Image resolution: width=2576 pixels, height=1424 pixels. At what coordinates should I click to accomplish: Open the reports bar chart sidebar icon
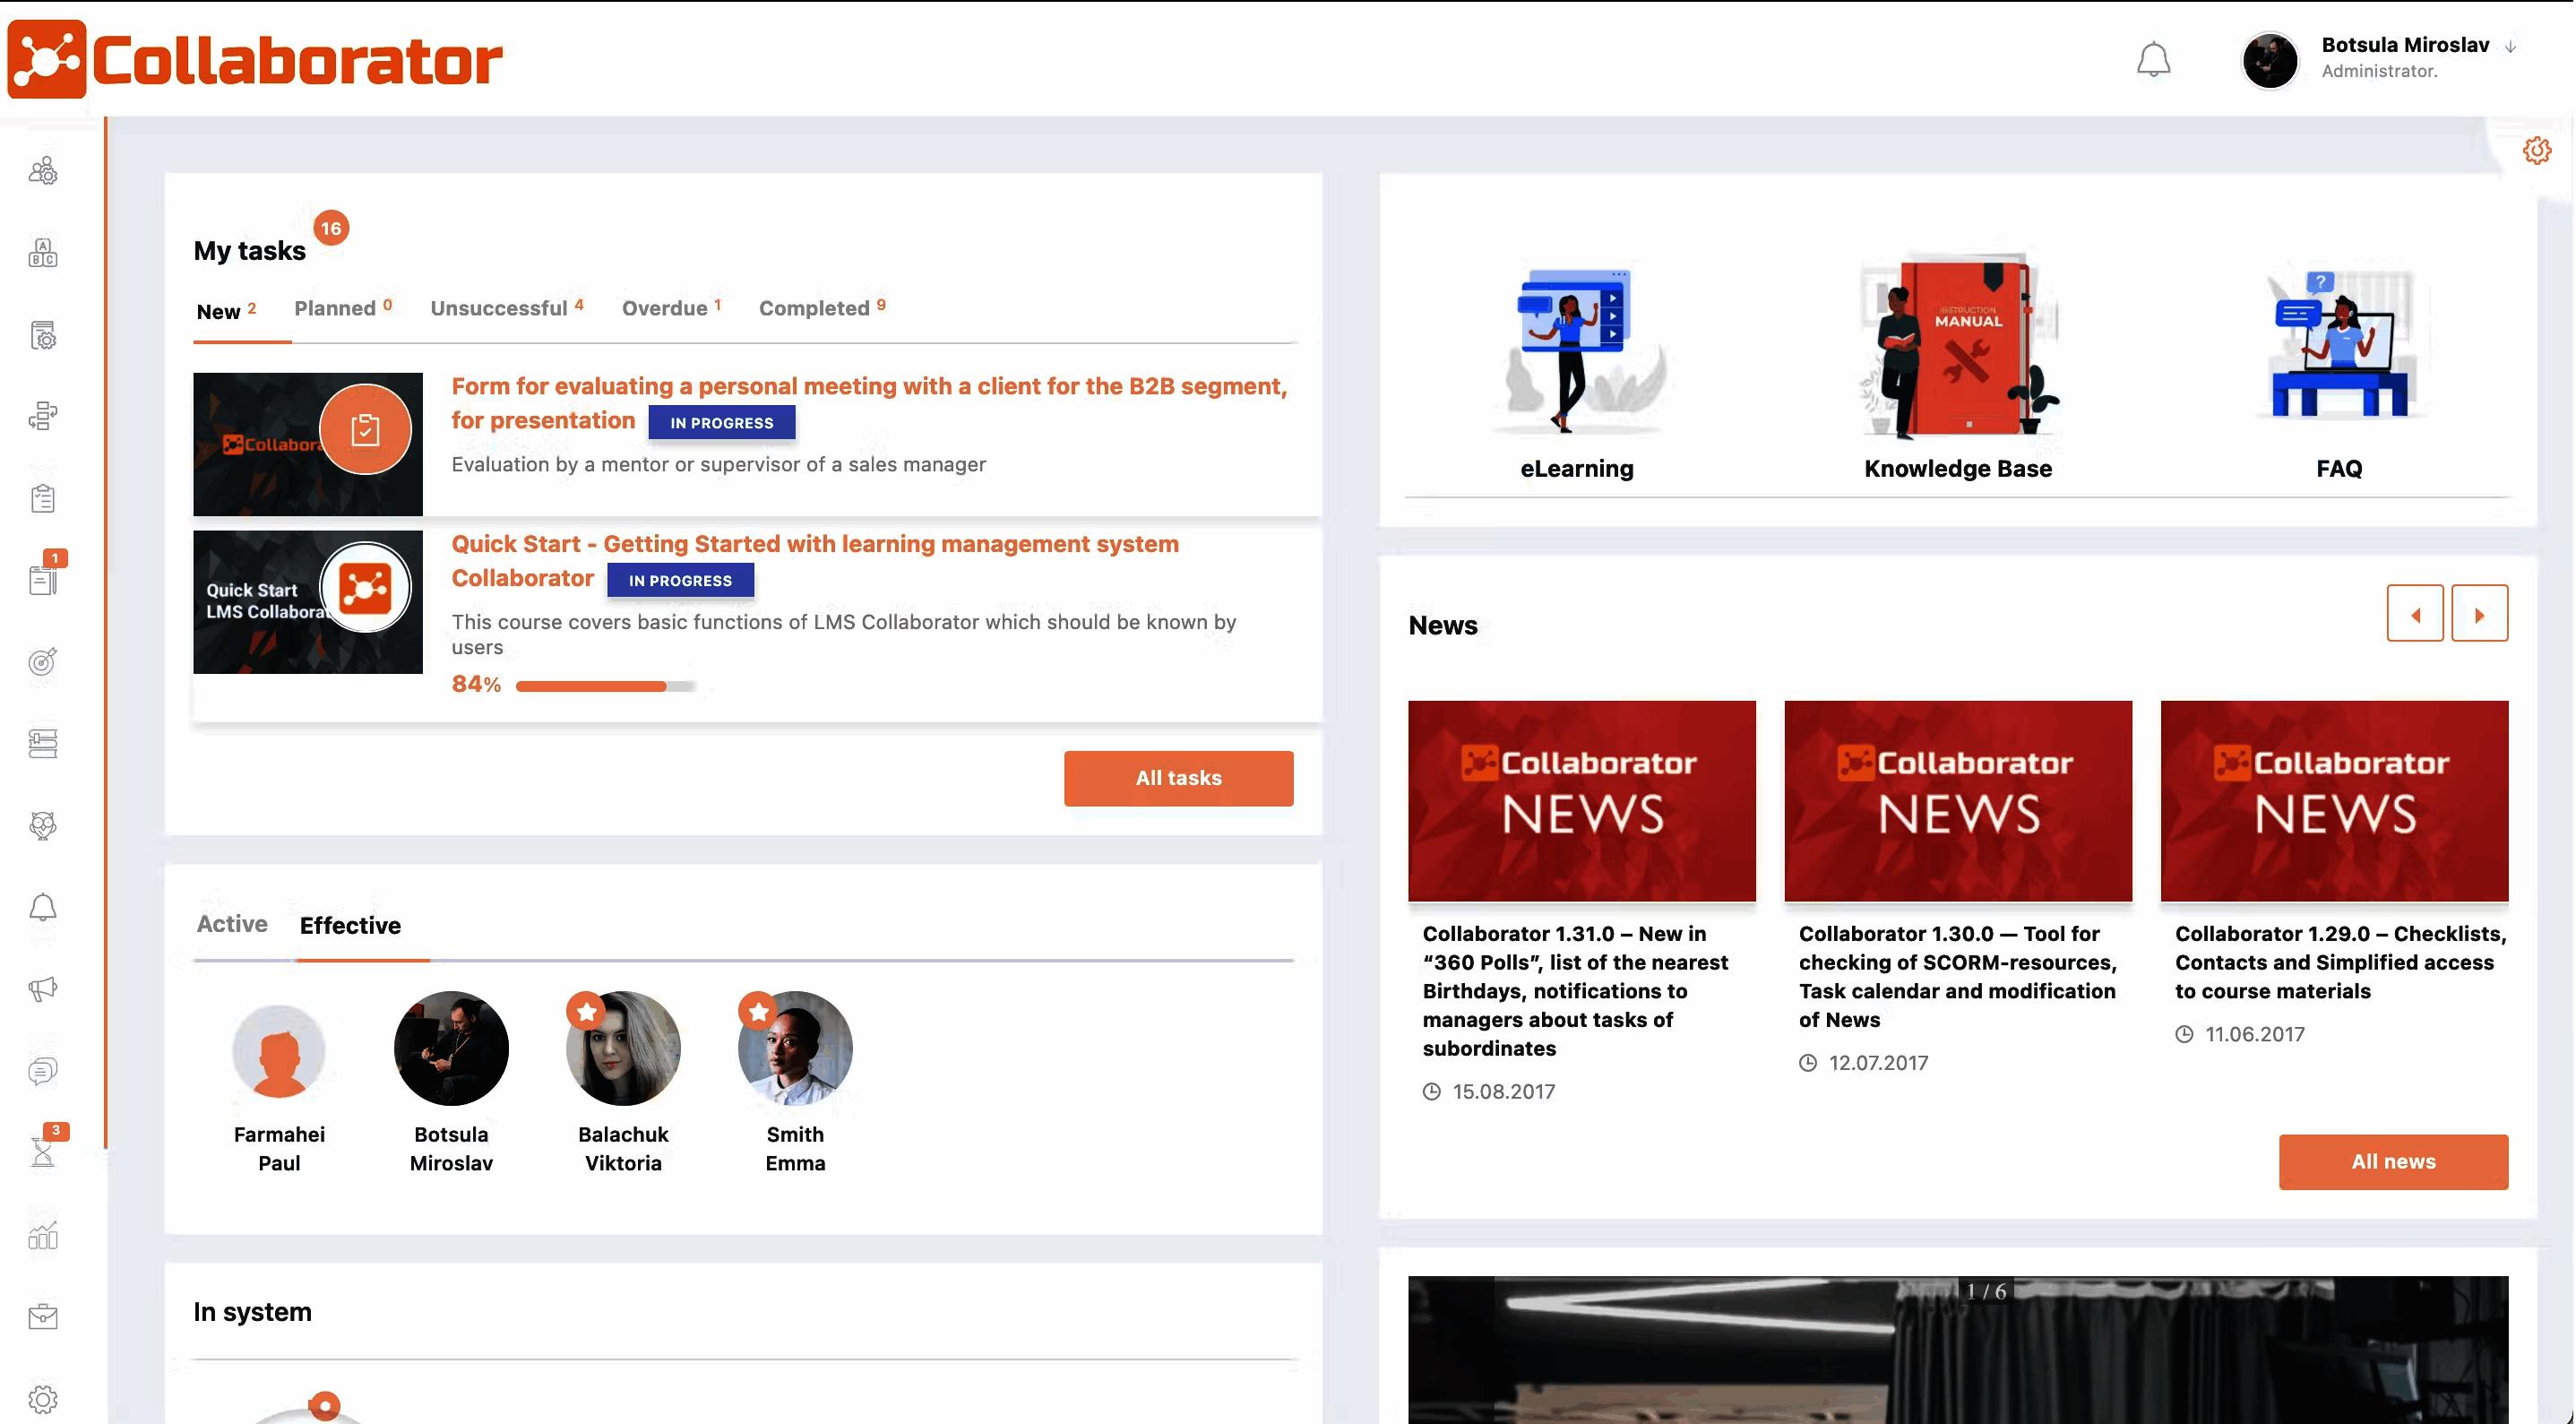tap(42, 1237)
